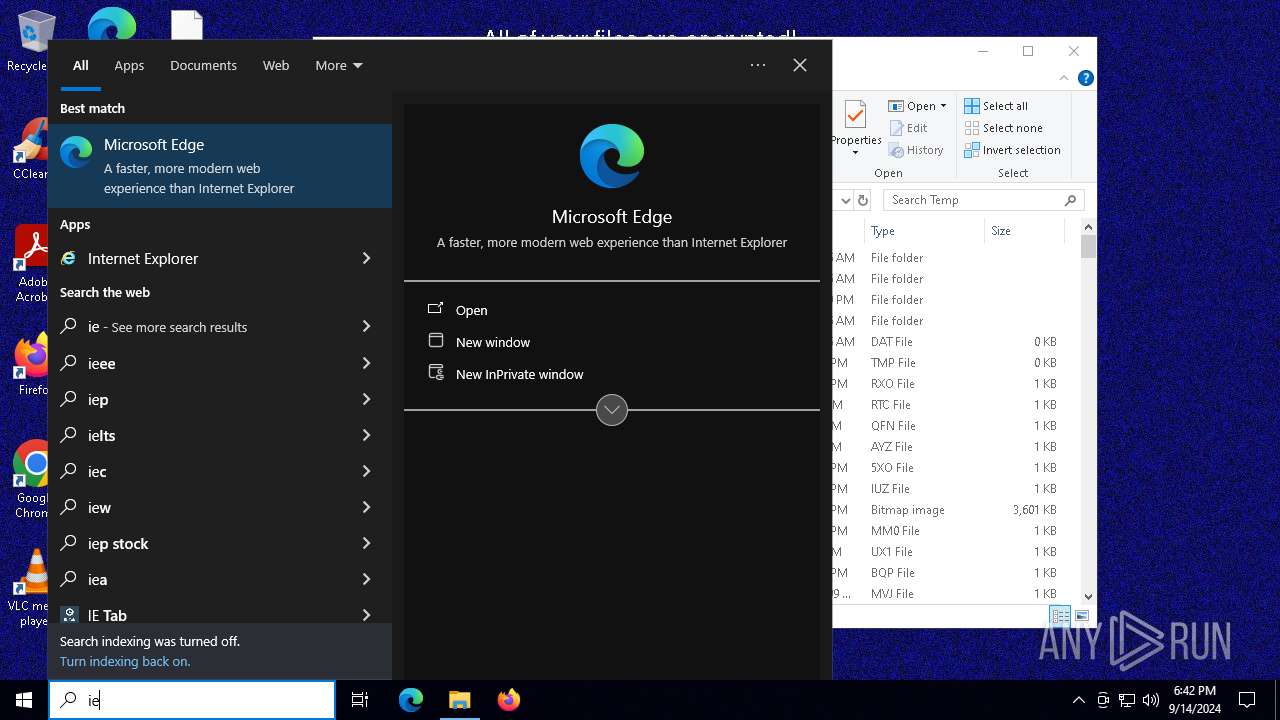Click the network icon in system tray
Image resolution: width=1280 pixels, height=720 pixels.
pos(1127,700)
